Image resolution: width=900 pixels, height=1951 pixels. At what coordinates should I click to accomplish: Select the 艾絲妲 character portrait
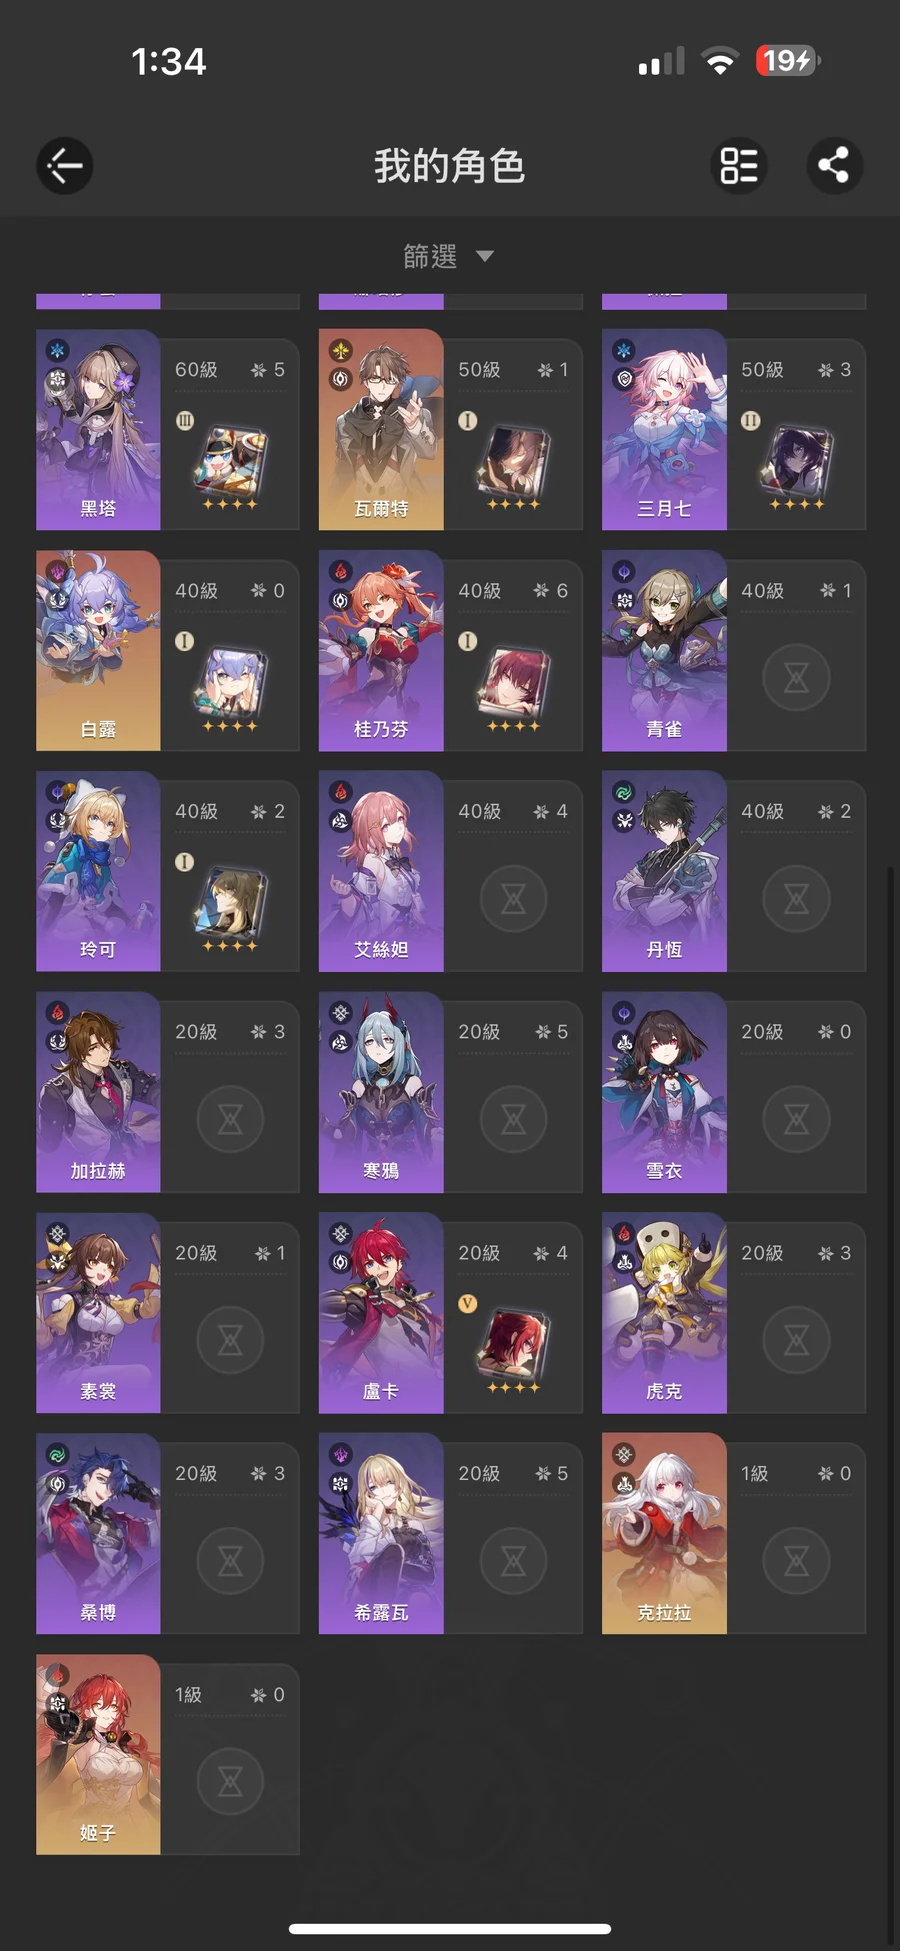point(381,871)
